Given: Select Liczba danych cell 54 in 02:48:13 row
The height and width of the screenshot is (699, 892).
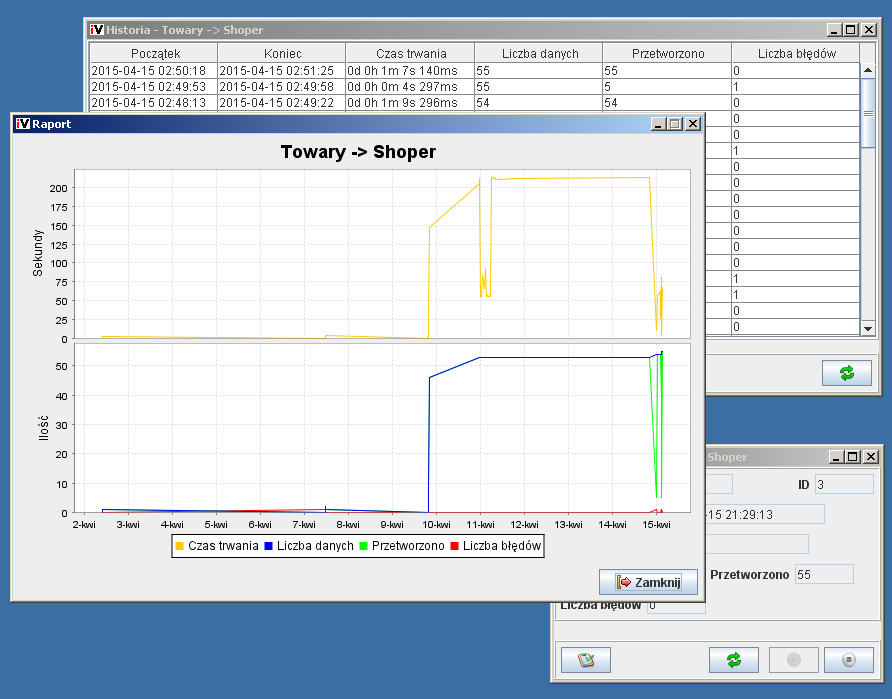Looking at the screenshot, I should [x=539, y=102].
